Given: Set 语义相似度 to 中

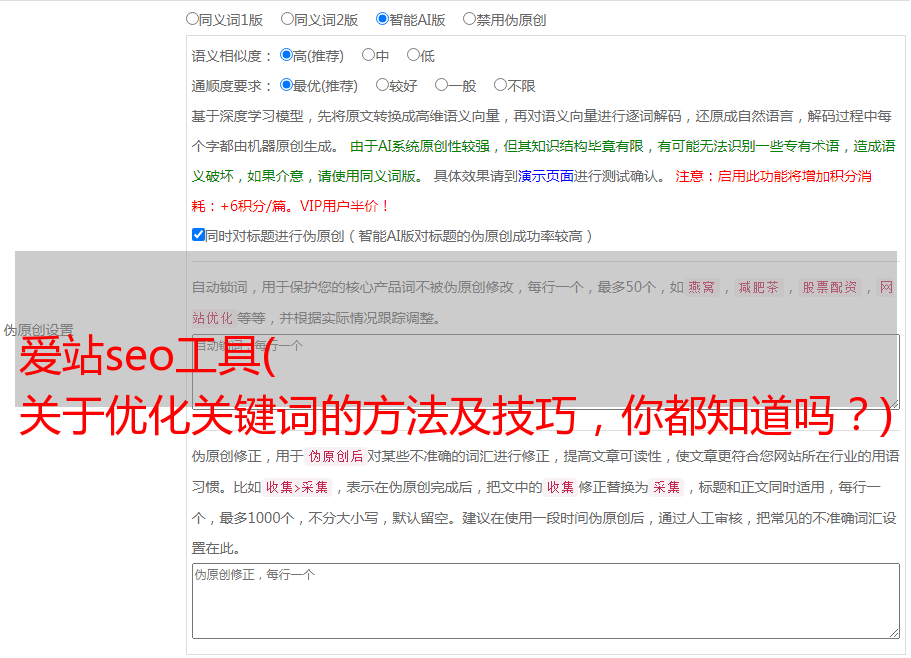Looking at the screenshot, I should pyautogui.click(x=368, y=55).
